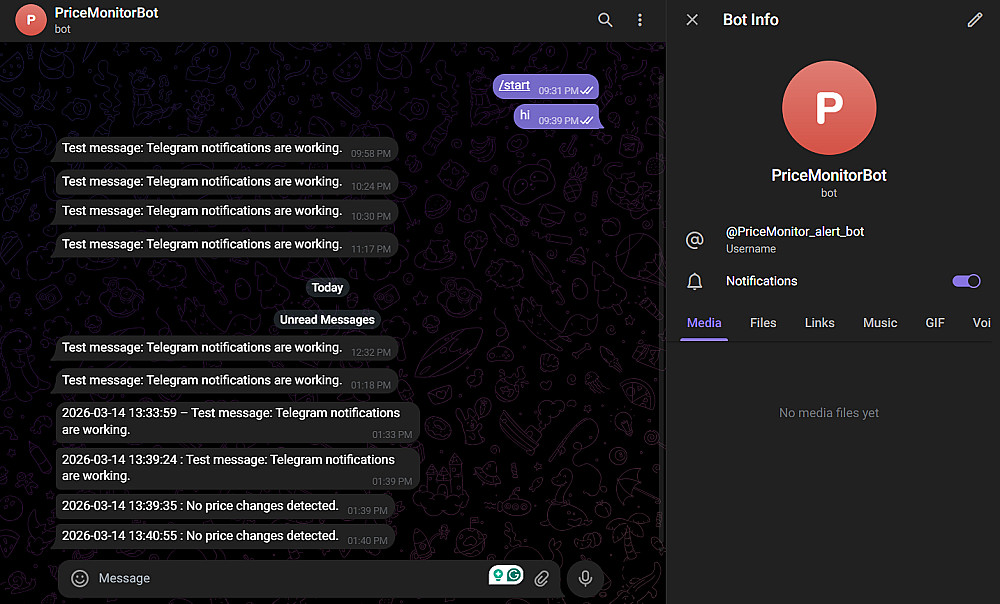Select the test message sent at 09:58 PM
This screenshot has height=604, width=1000.
tap(226, 149)
